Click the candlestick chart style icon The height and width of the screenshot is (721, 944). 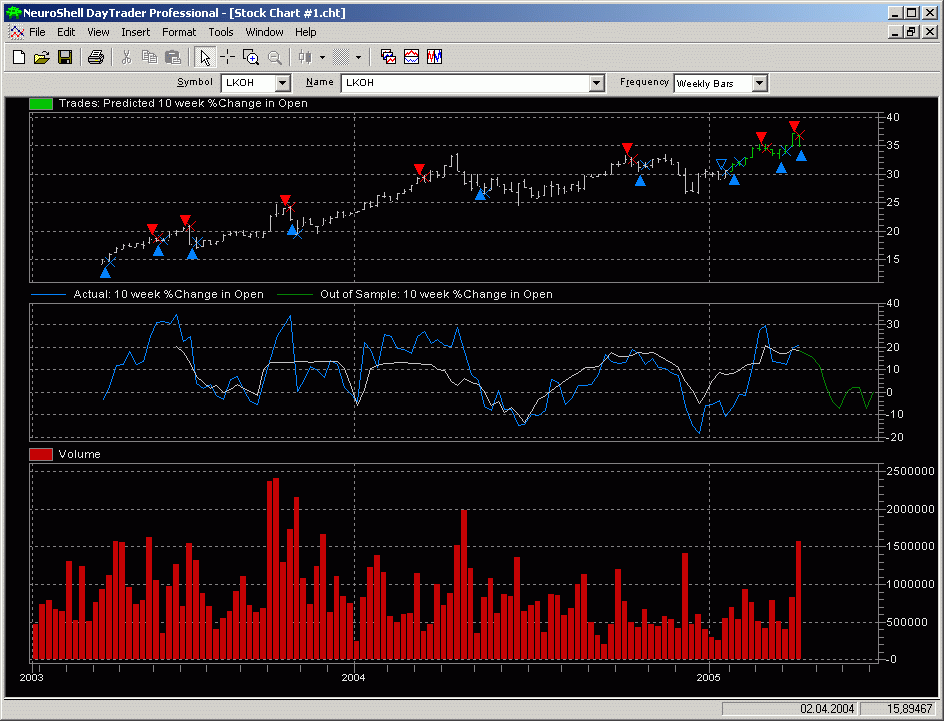coord(305,57)
